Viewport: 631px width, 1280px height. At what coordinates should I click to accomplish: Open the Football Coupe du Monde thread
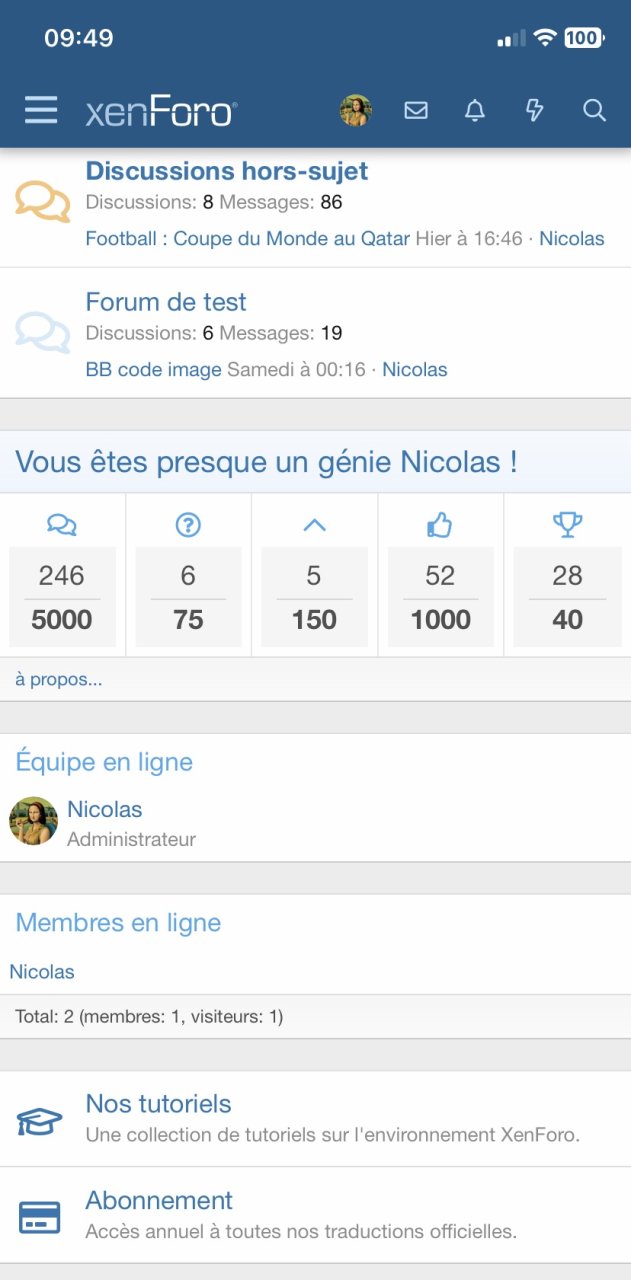(x=247, y=238)
